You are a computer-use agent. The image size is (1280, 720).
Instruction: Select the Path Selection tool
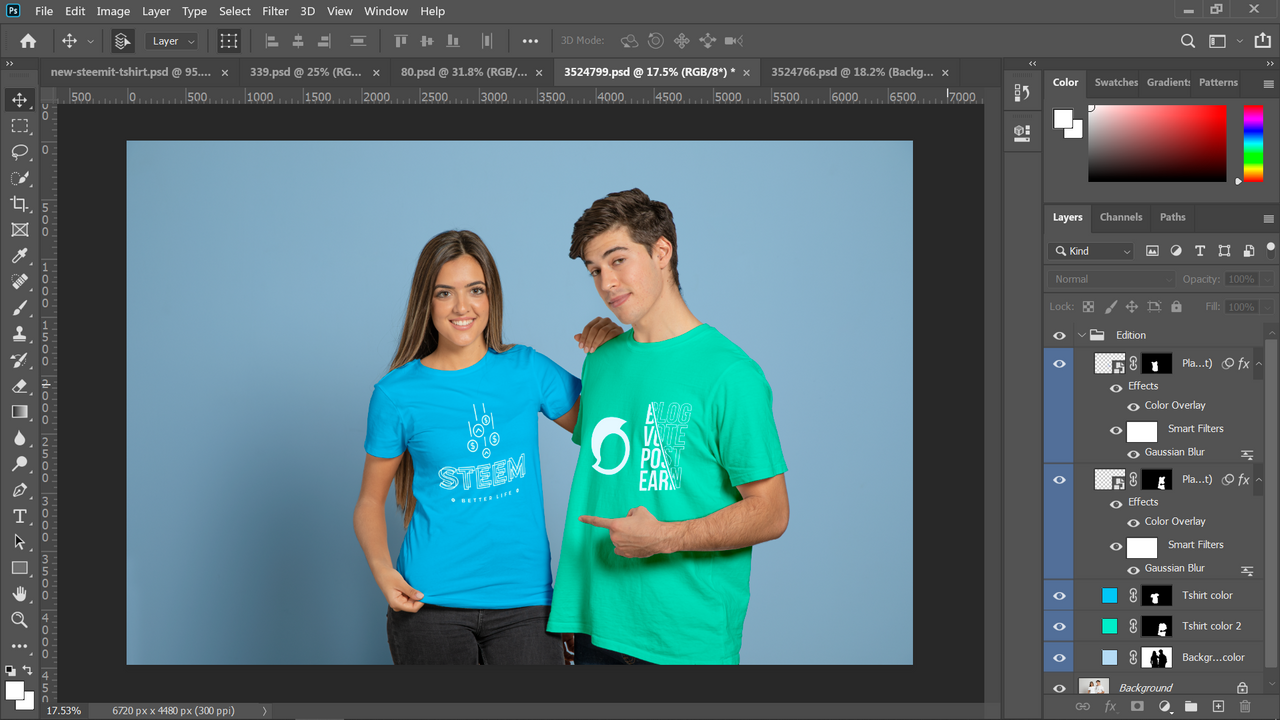[19, 542]
